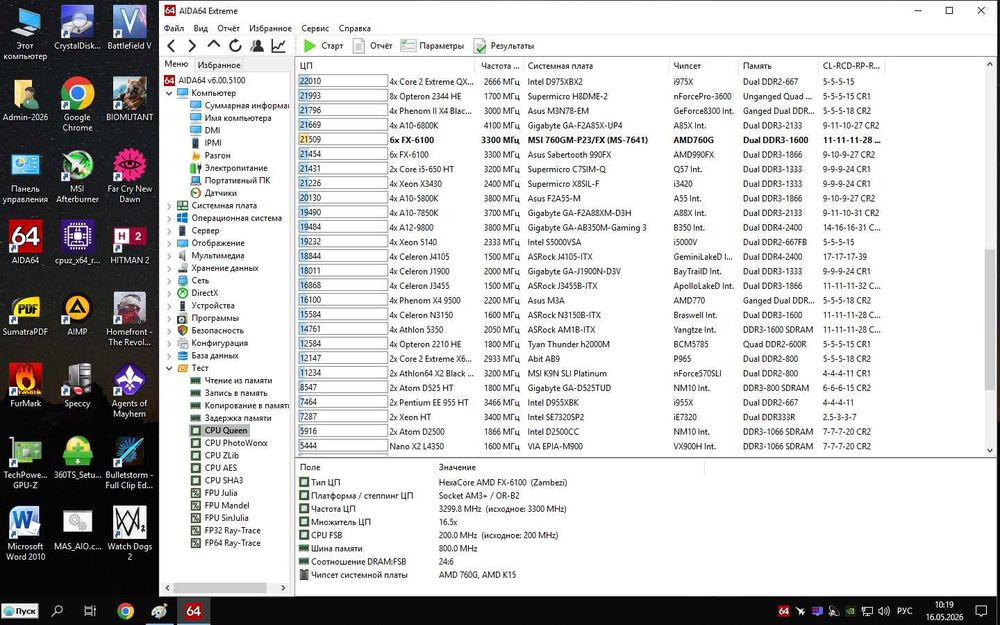This screenshot has width=1000, height=625.
Task: Switch to the Избранное tab in the sidebar
Action: point(219,65)
